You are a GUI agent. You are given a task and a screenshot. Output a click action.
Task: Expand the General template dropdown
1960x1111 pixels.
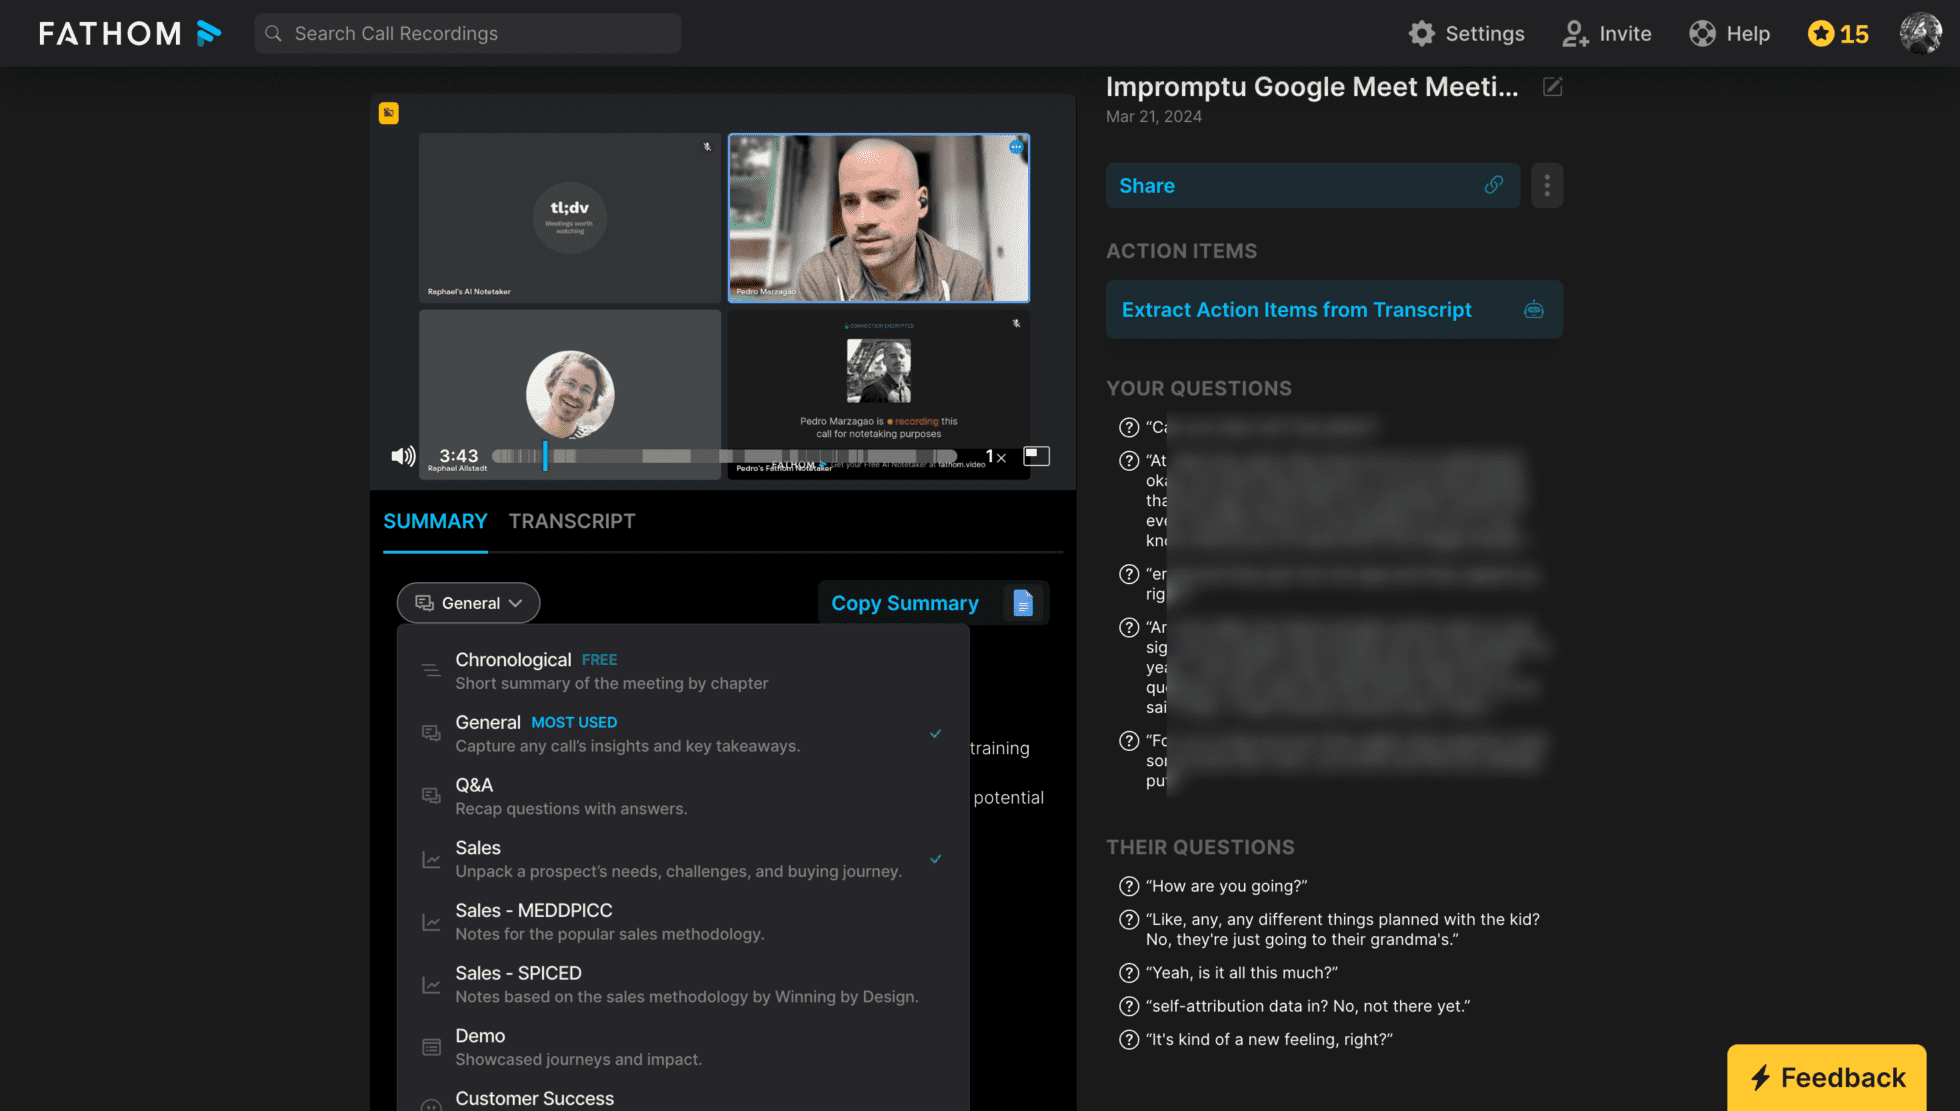coord(468,603)
